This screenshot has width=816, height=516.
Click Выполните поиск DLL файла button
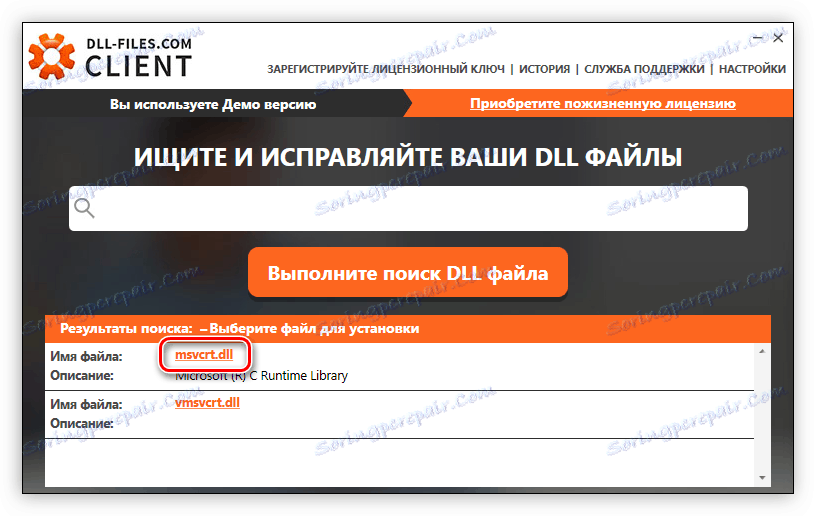[408, 273]
